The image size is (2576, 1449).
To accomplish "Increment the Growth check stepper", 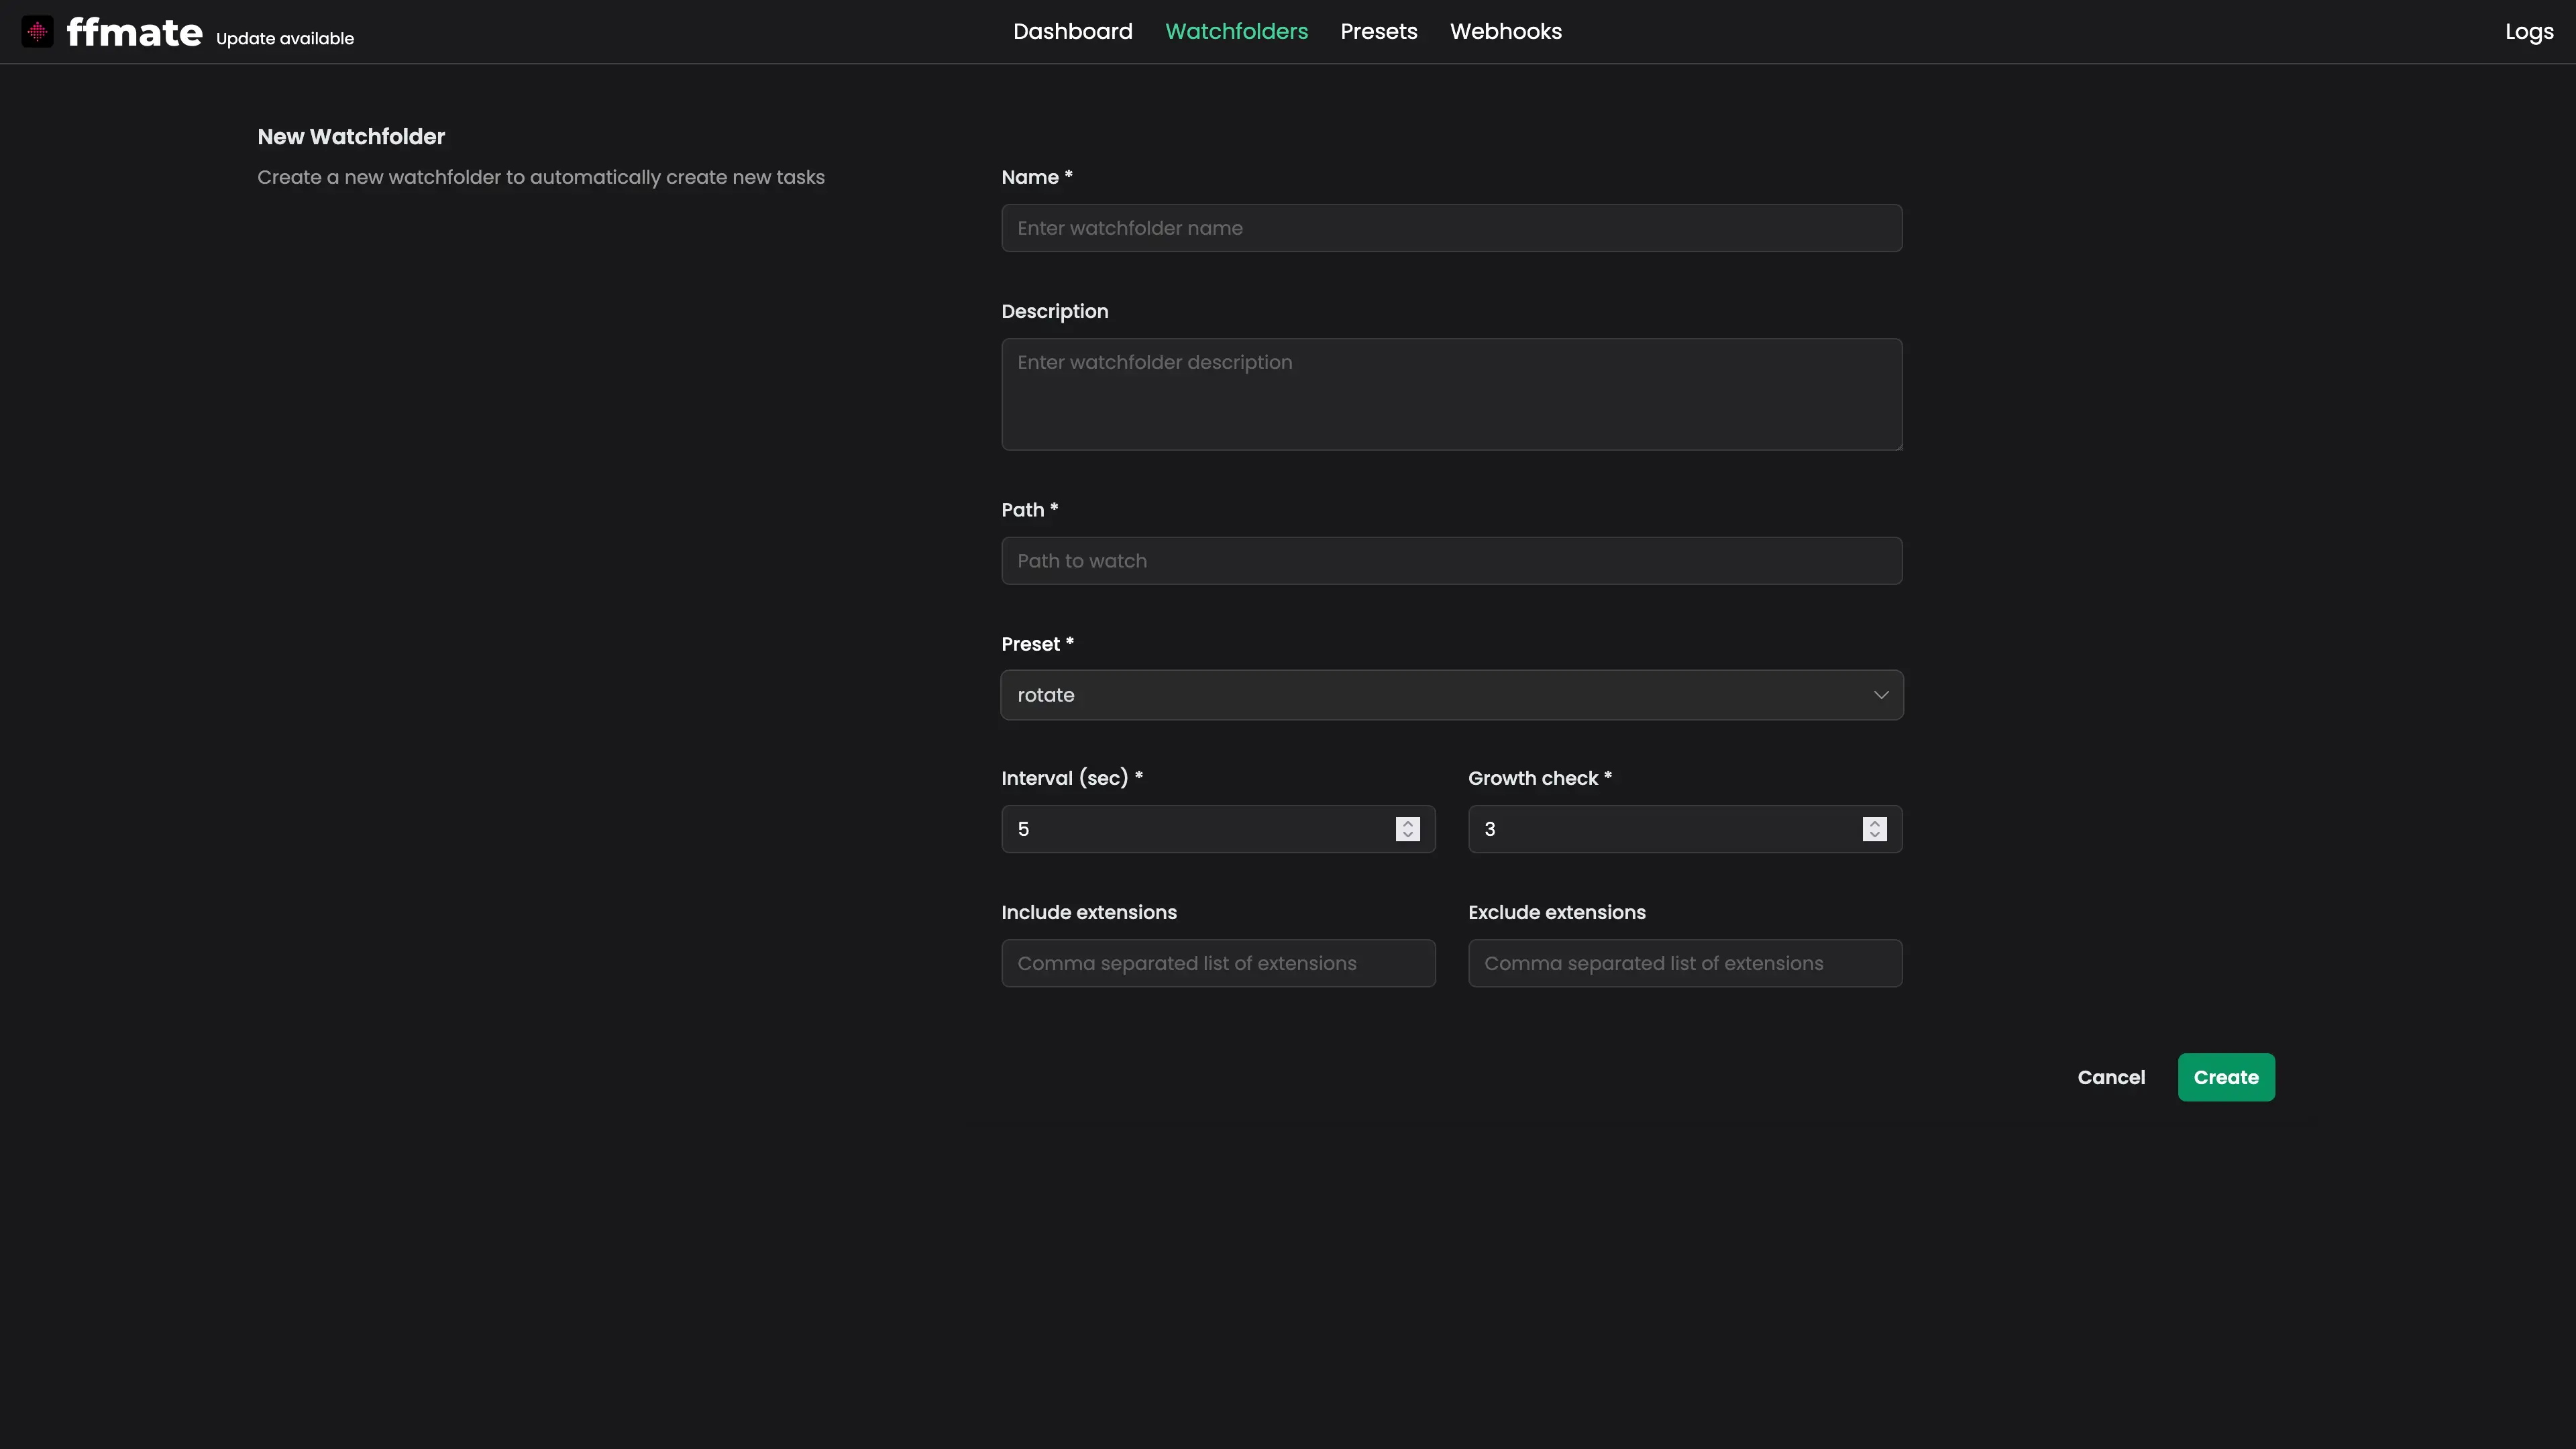I will (1874, 823).
